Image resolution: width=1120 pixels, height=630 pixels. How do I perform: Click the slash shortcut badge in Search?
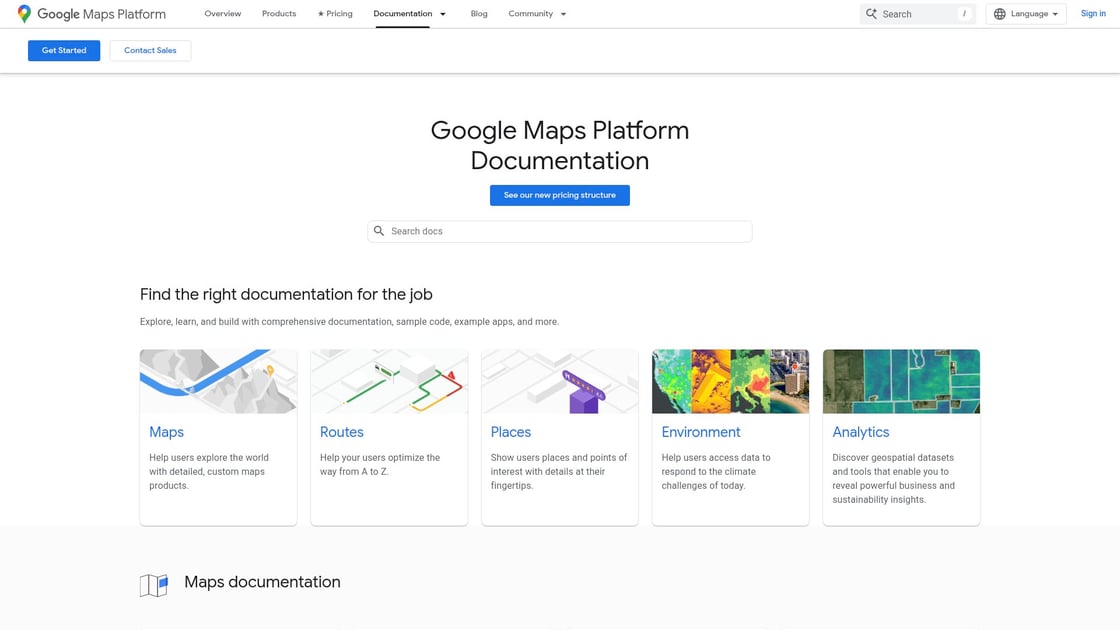pos(964,14)
